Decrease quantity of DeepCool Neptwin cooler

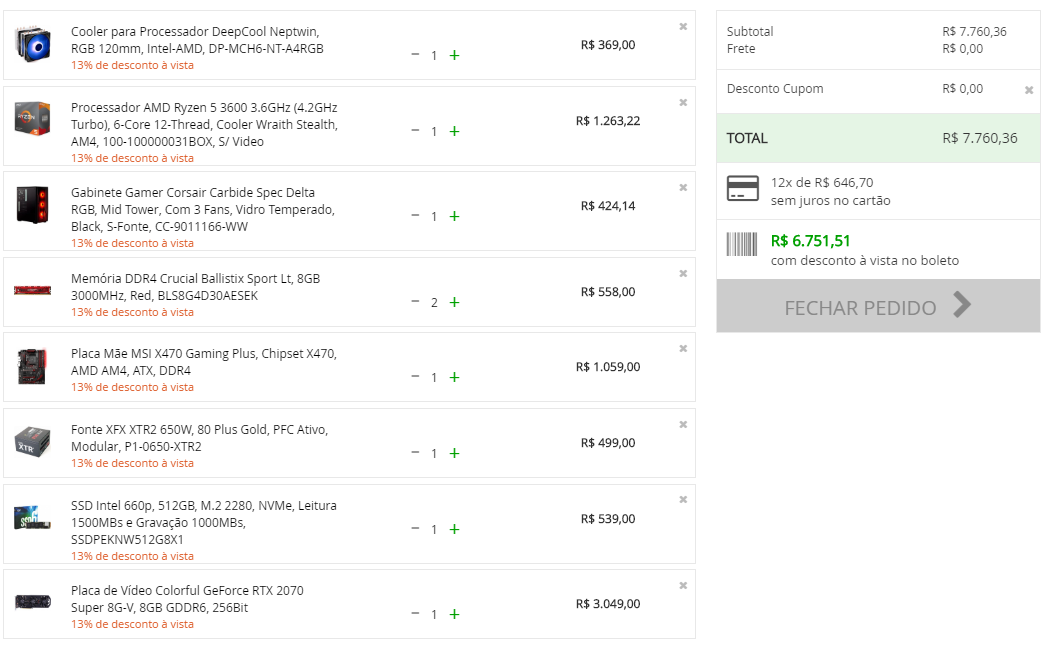click(x=415, y=55)
